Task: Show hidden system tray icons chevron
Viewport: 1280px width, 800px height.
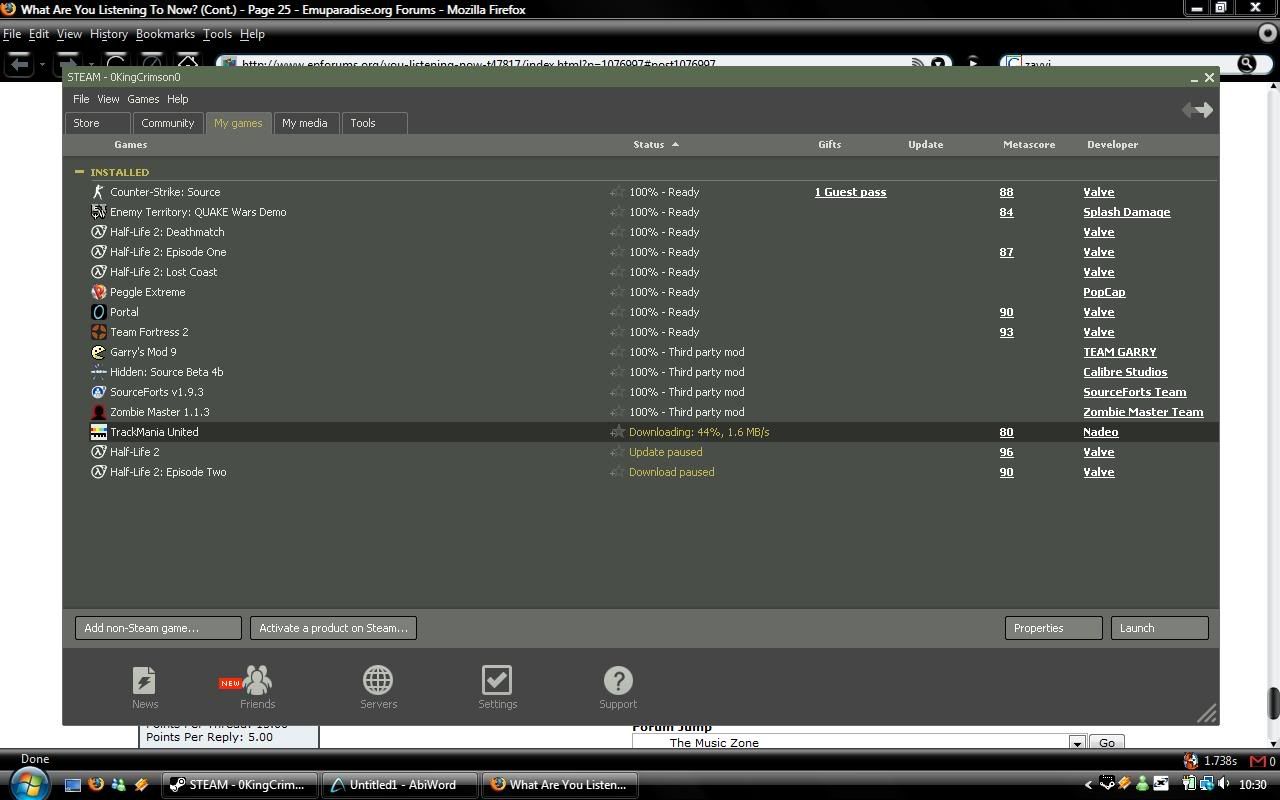Action: click(x=1088, y=785)
